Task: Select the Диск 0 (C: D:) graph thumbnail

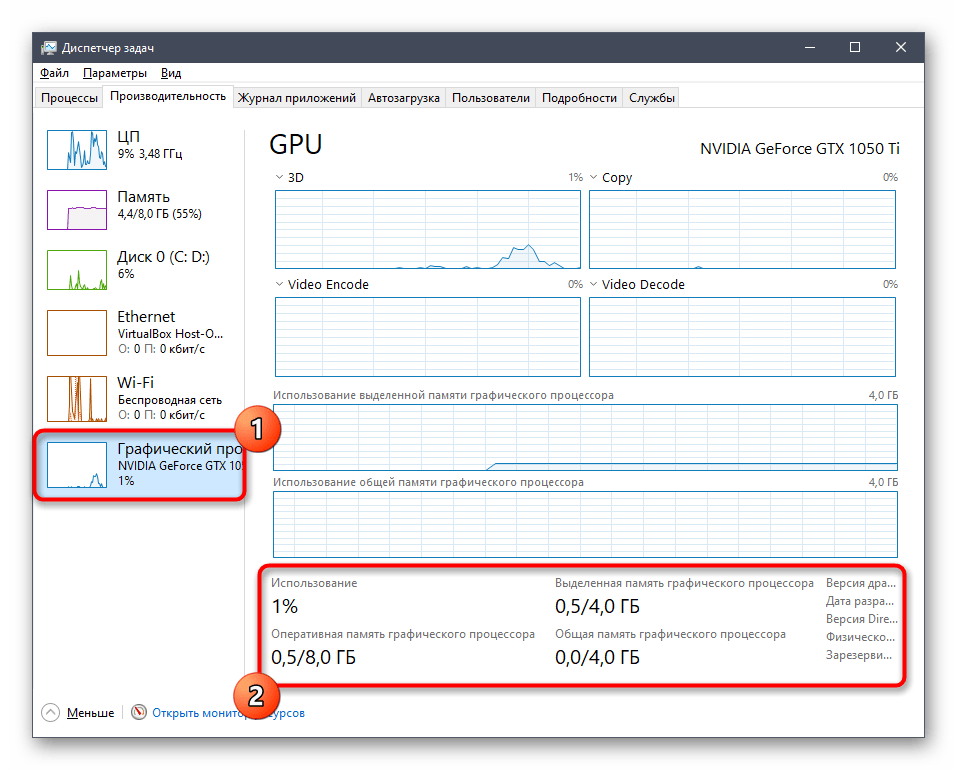Action: [77, 269]
